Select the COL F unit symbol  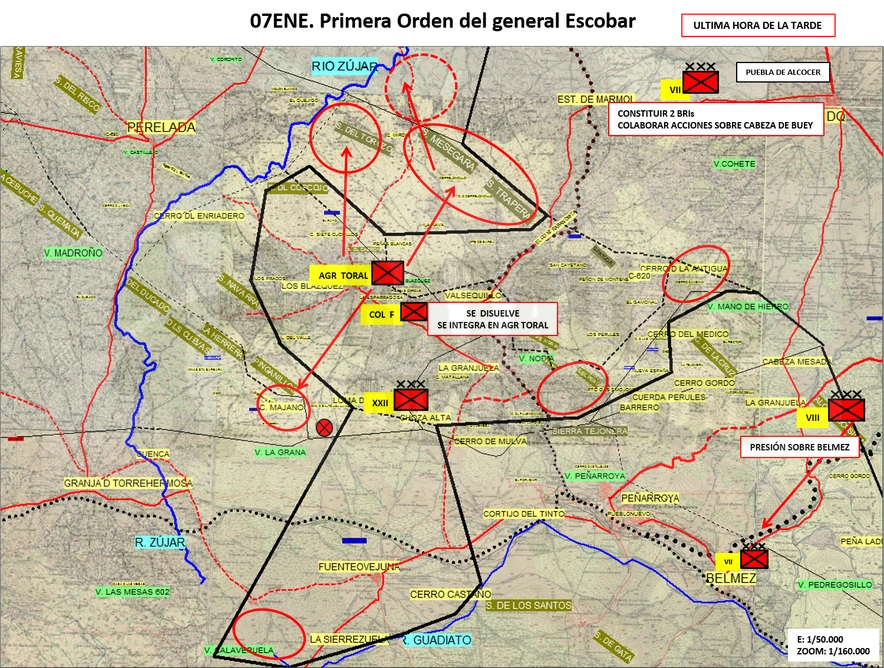click(x=414, y=312)
